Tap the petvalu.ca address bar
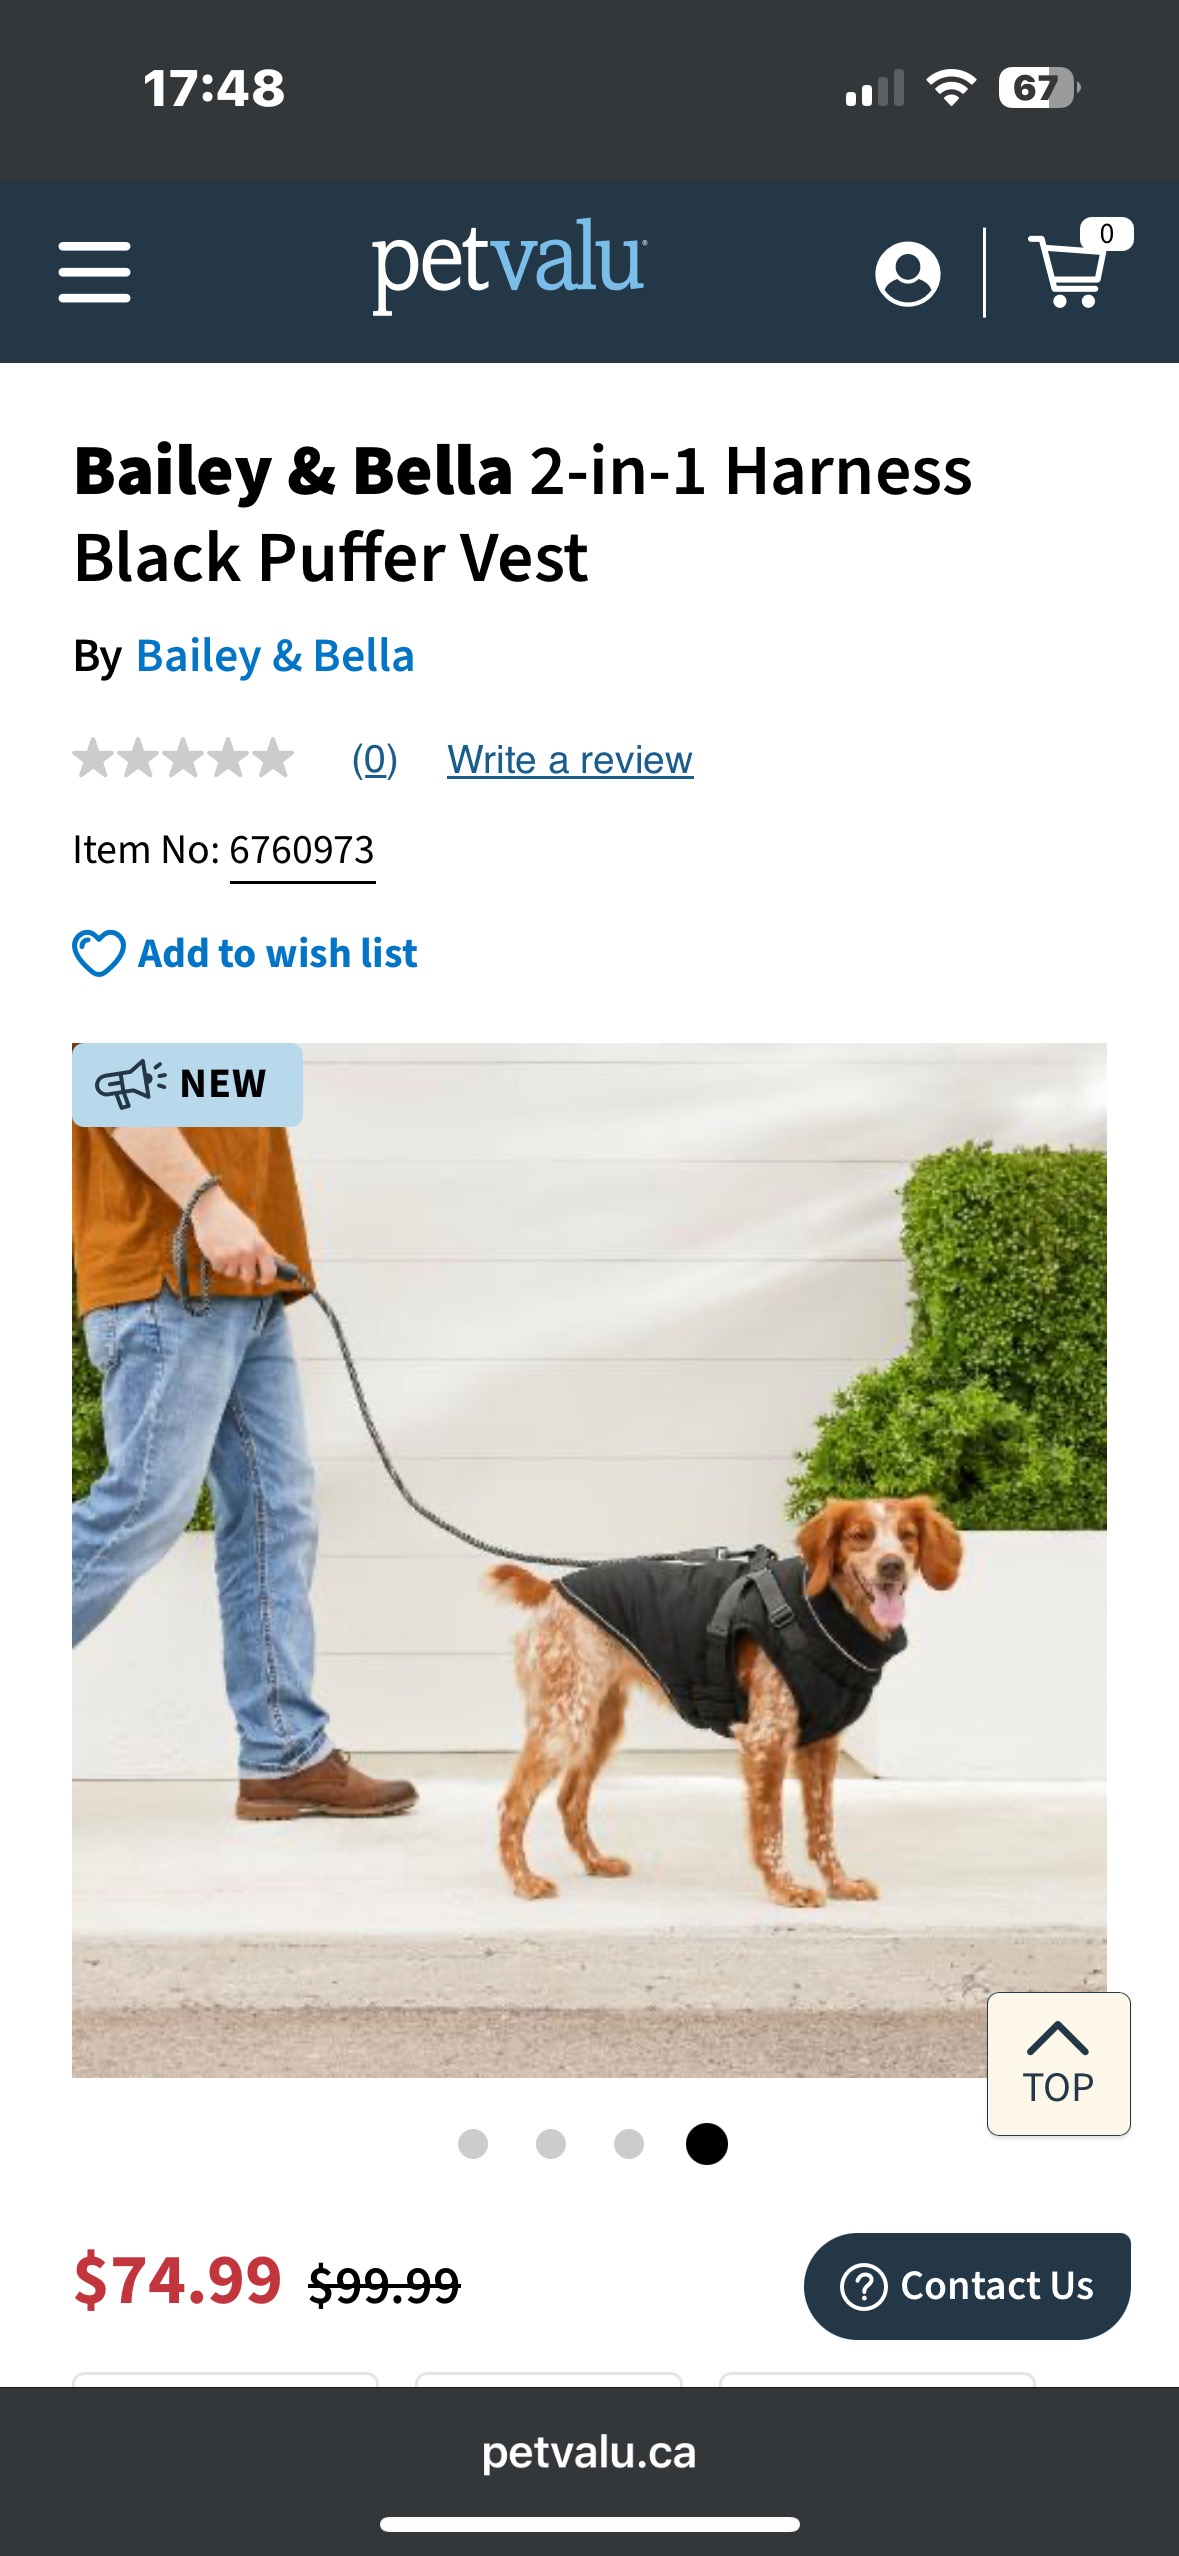1179x2556 pixels. (x=589, y=2452)
